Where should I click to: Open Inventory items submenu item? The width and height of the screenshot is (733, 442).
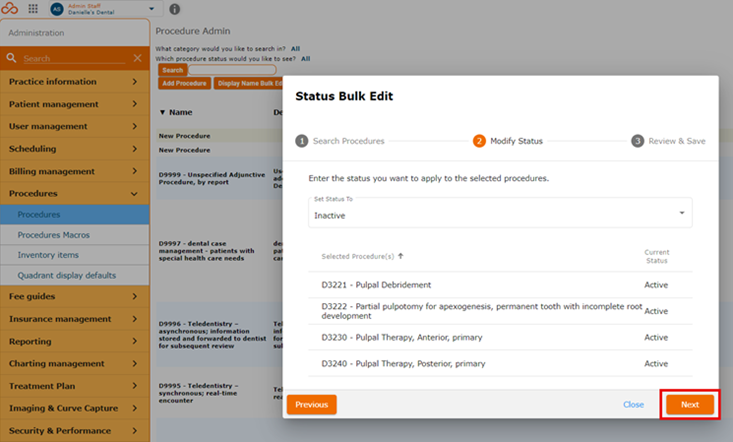click(75, 255)
